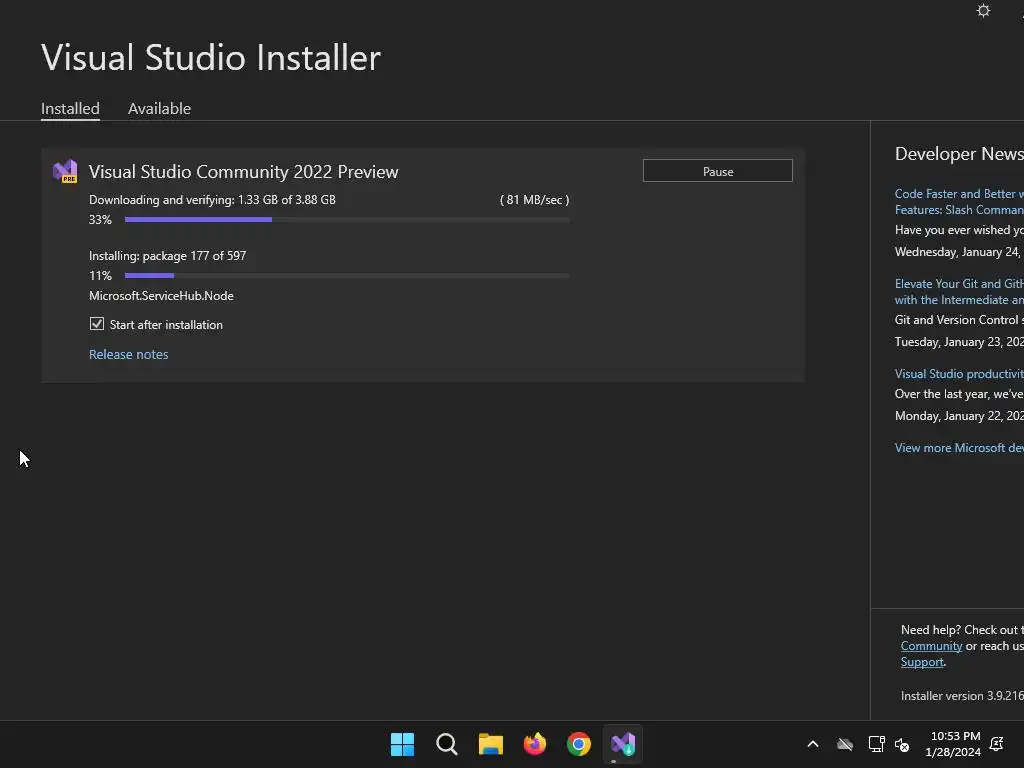This screenshot has width=1024, height=768.
Task: Click Visual Studio Installer heading
Action: [211, 57]
